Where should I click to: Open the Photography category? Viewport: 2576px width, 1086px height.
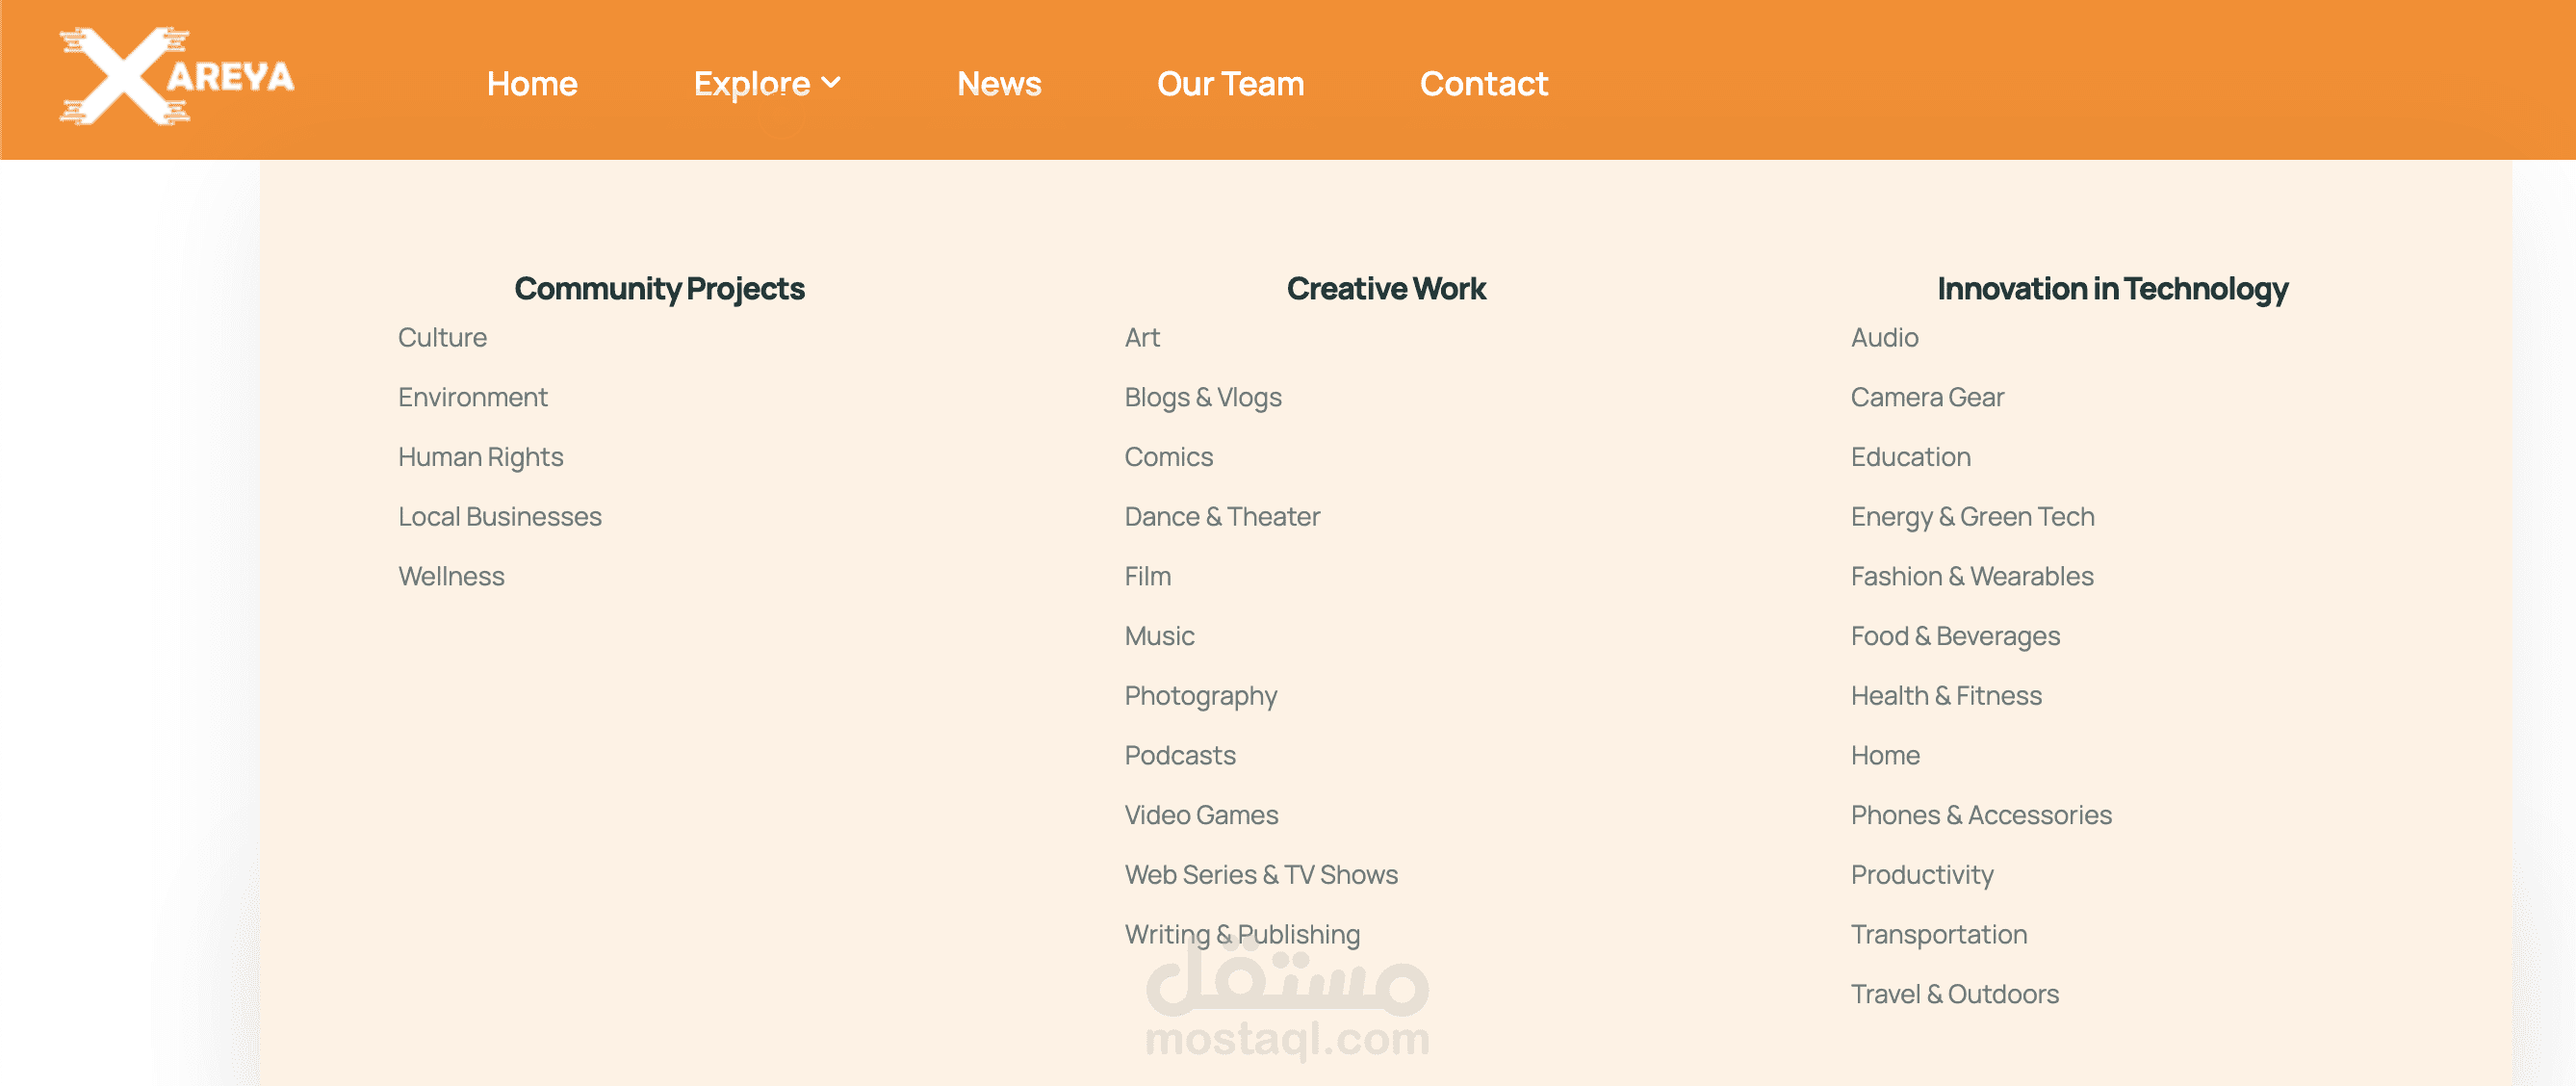tap(1201, 696)
